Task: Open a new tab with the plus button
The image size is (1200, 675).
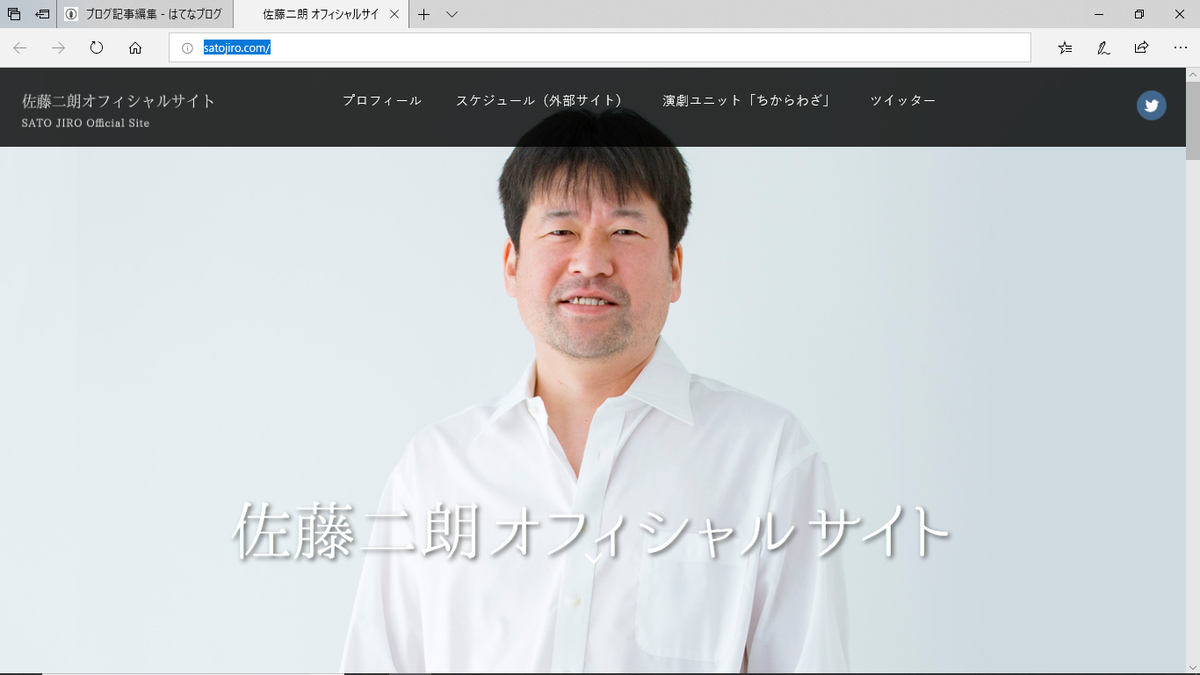Action: pos(424,15)
